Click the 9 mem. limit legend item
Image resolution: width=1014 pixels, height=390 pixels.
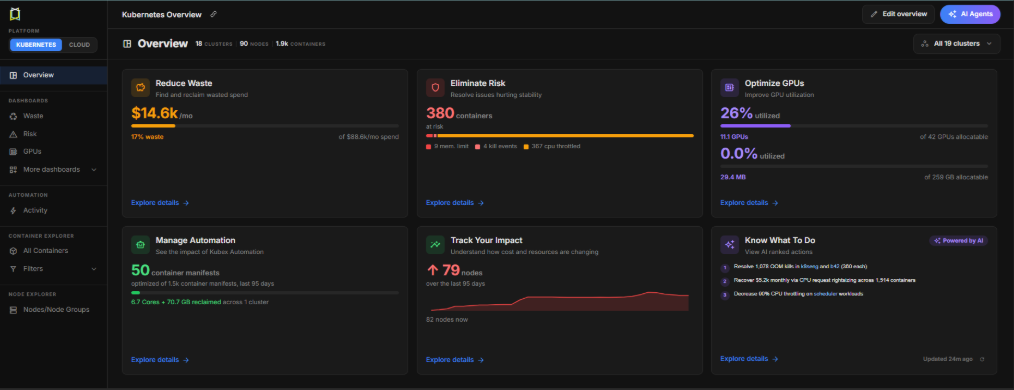click(448, 147)
